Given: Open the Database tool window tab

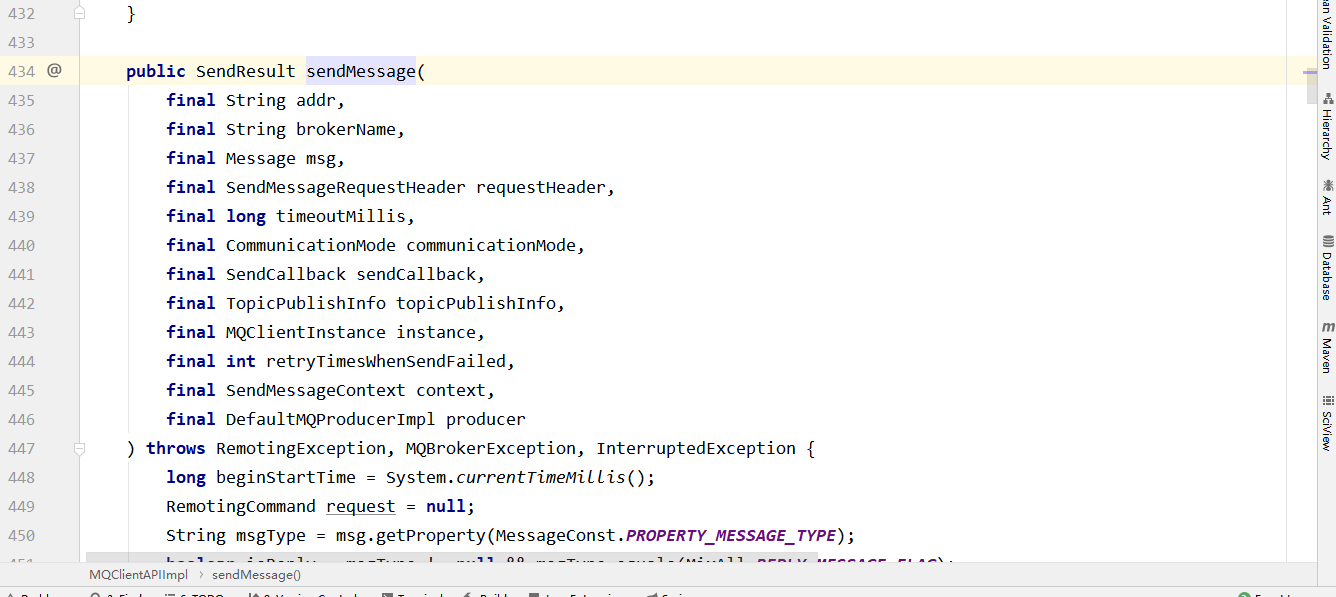Looking at the screenshot, I should [x=1327, y=268].
